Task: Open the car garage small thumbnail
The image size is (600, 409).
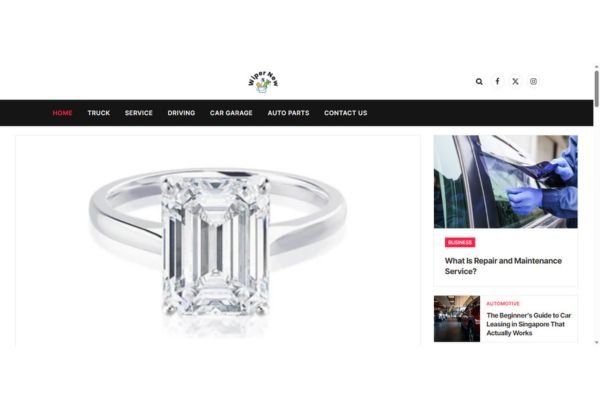Action: click(457, 319)
